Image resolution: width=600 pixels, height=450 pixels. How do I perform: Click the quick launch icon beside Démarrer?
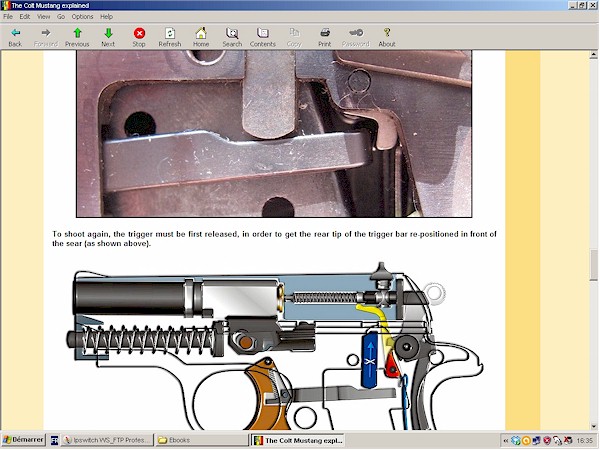(x=54, y=440)
